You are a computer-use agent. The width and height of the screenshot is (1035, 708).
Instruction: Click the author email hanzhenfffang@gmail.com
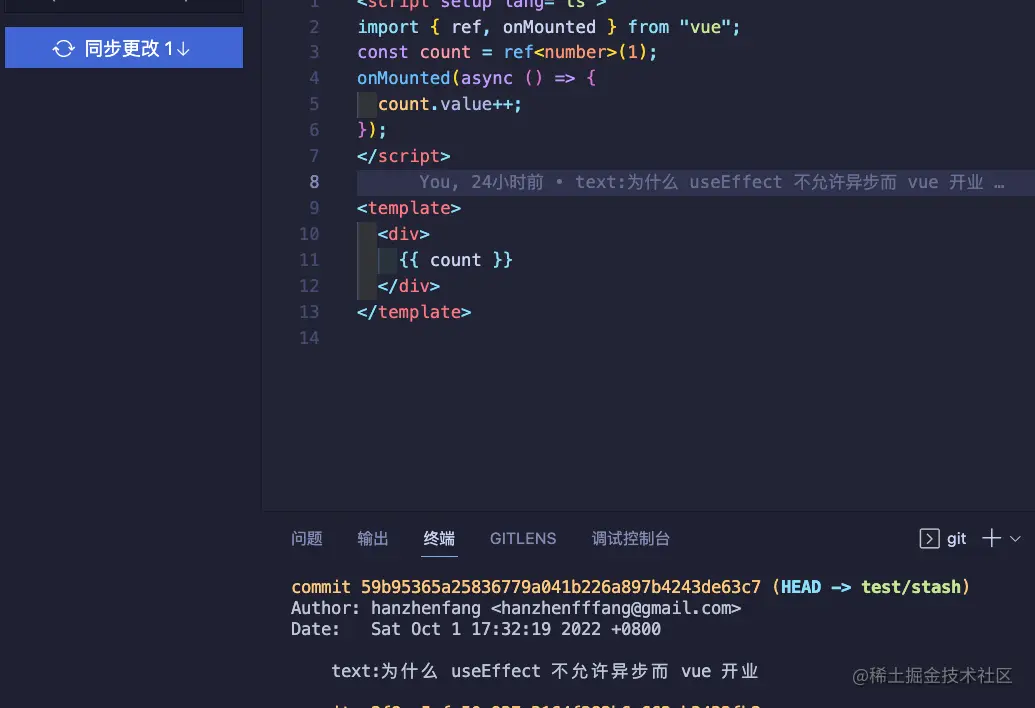pyautogui.click(x=616, y=608)
